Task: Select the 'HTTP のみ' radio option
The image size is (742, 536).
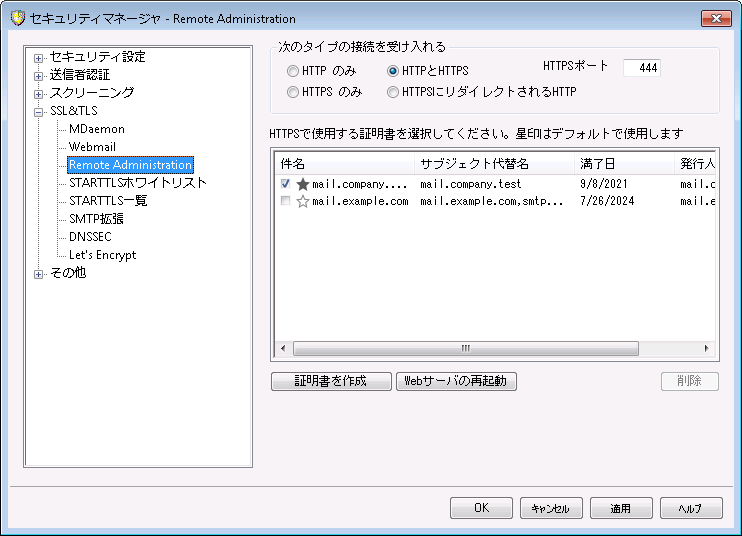Action: coord(293,71)
